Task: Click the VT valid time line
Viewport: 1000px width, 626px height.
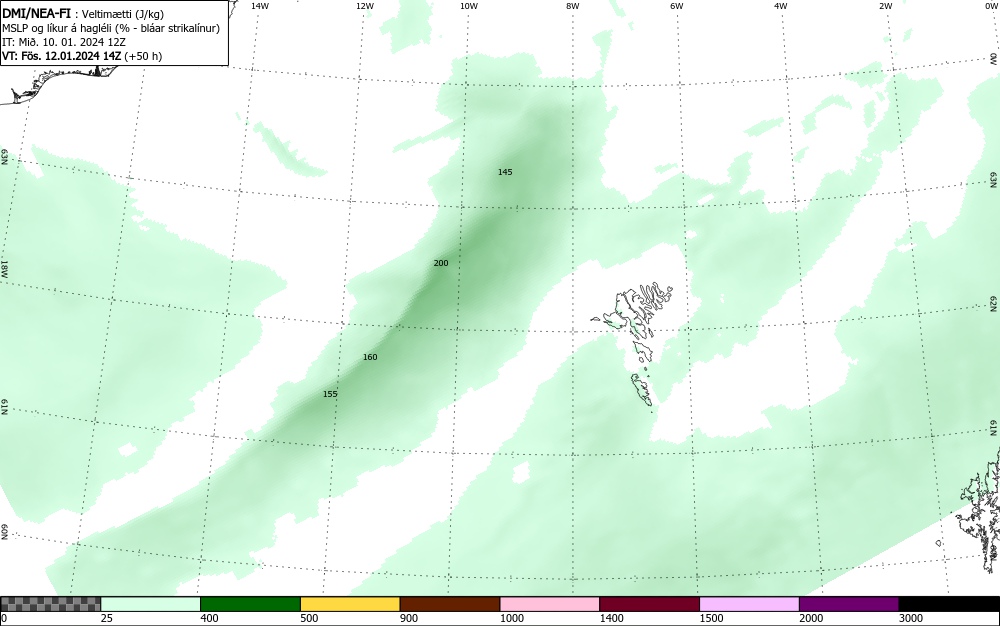Action: coord(82,56)
